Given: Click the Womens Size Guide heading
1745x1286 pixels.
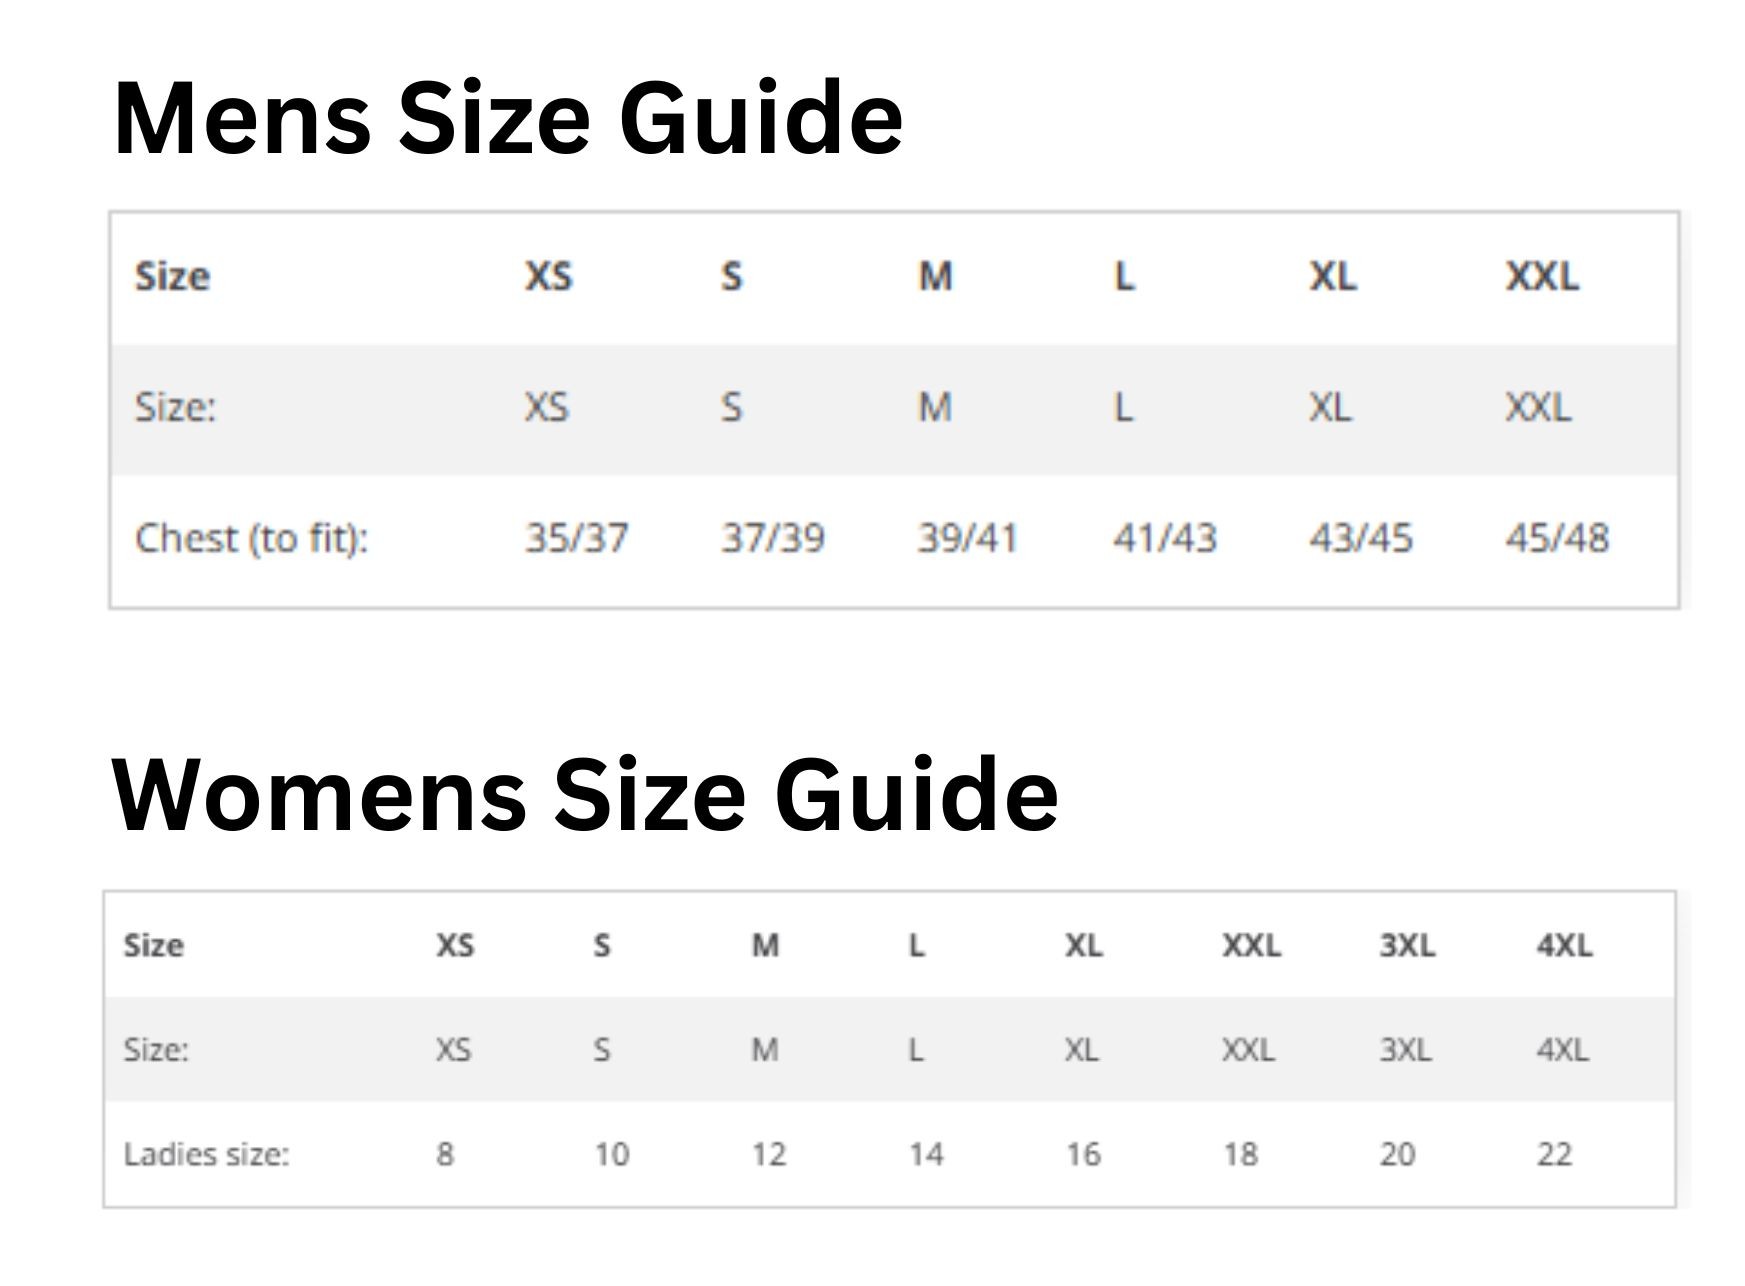Looking at the screenshot, I should (x=585, y=795).
